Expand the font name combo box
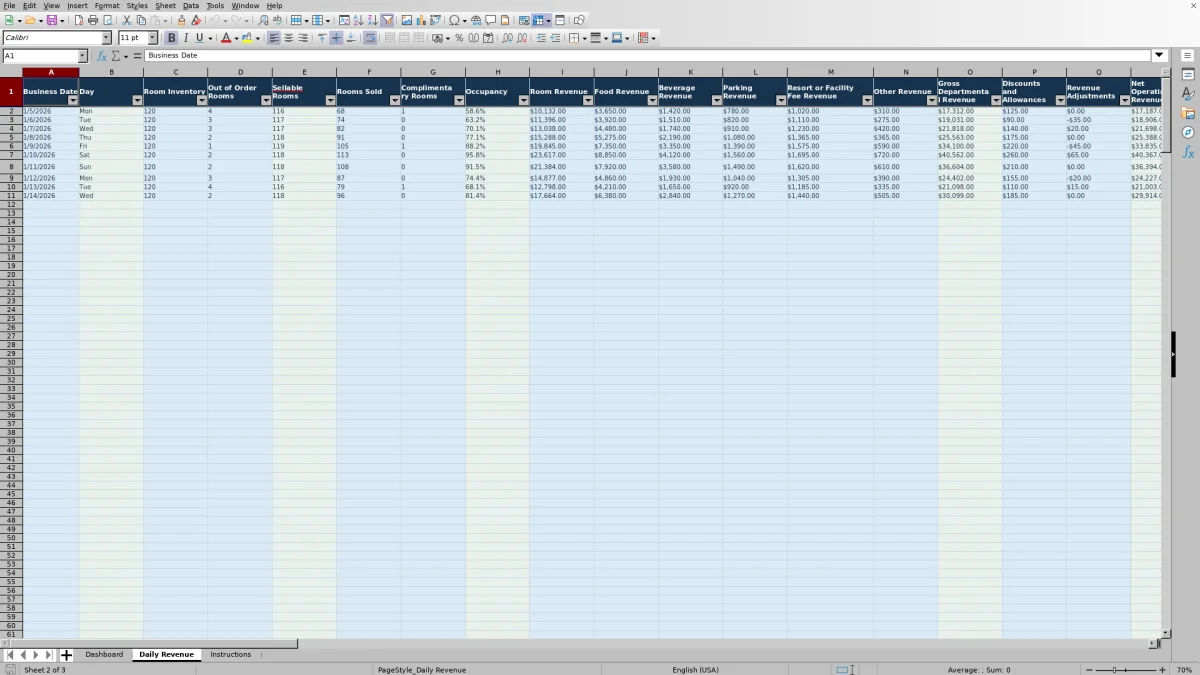 [x=106, y=38]
